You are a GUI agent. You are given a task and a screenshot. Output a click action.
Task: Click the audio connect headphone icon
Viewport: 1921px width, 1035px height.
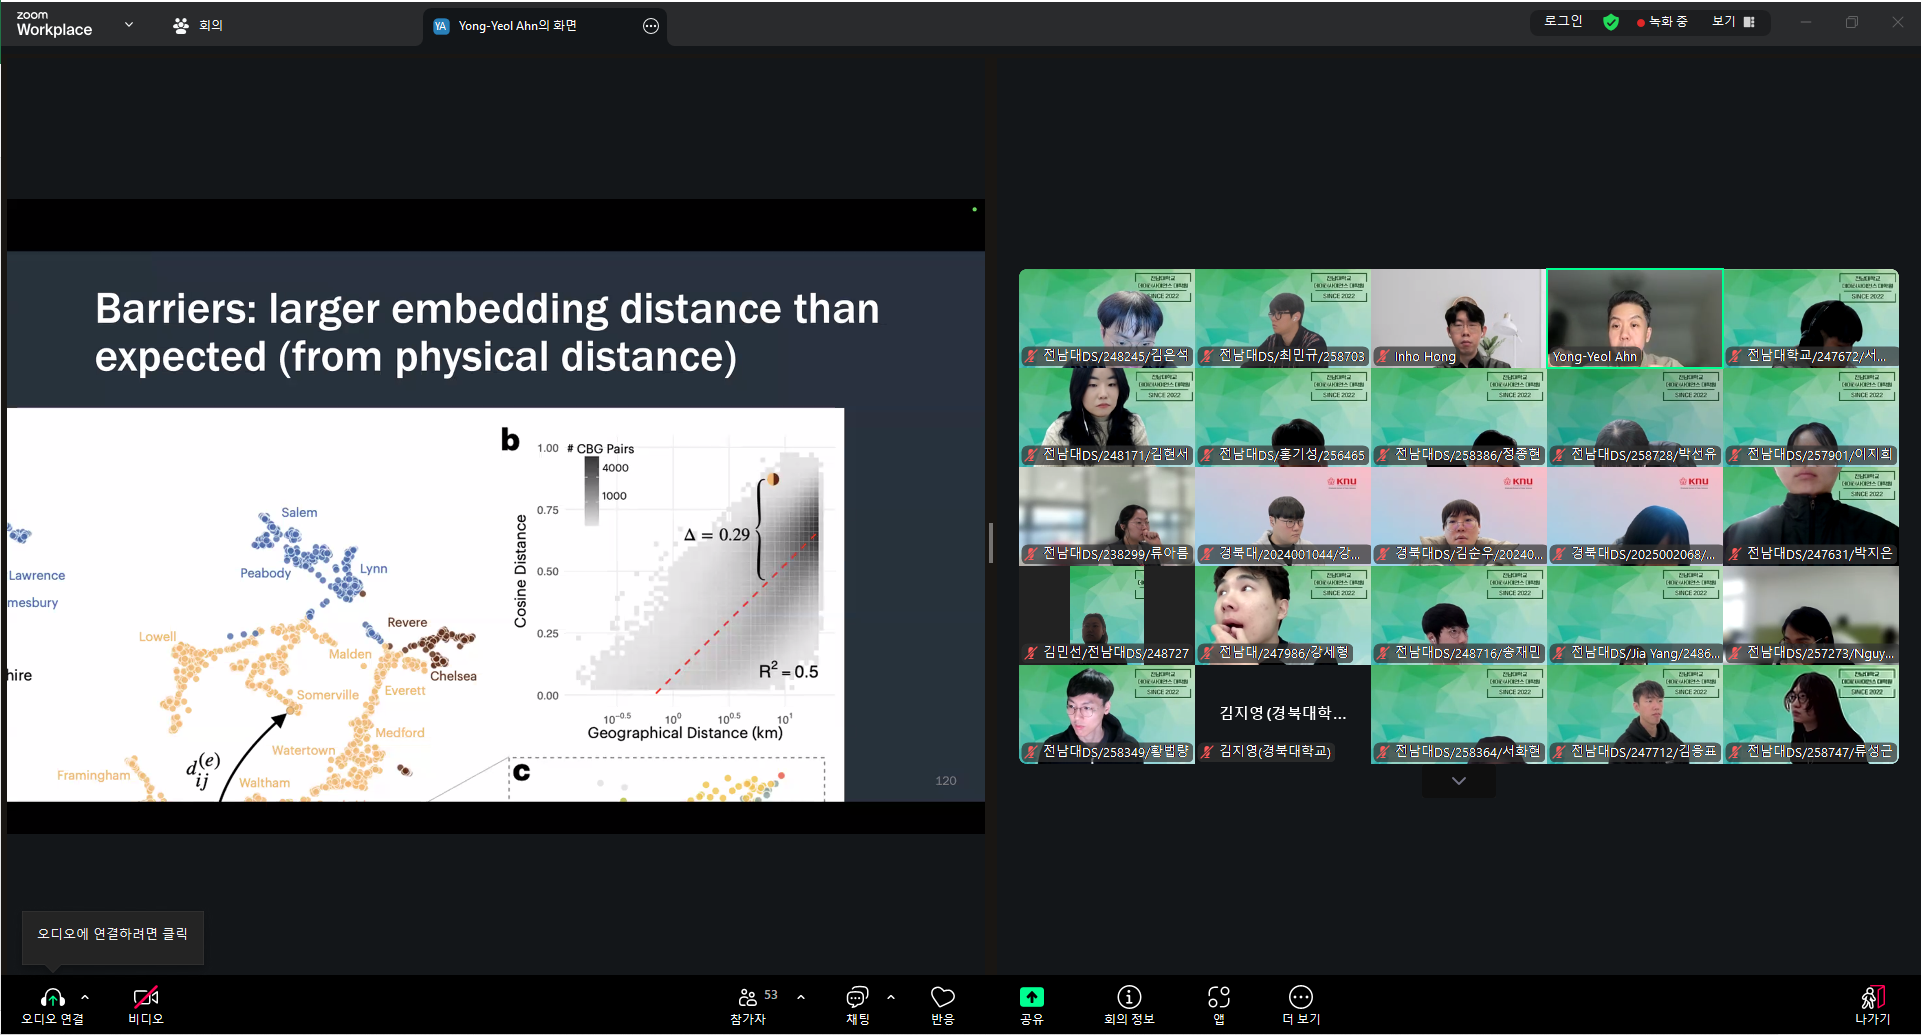(x=52, y=998)
